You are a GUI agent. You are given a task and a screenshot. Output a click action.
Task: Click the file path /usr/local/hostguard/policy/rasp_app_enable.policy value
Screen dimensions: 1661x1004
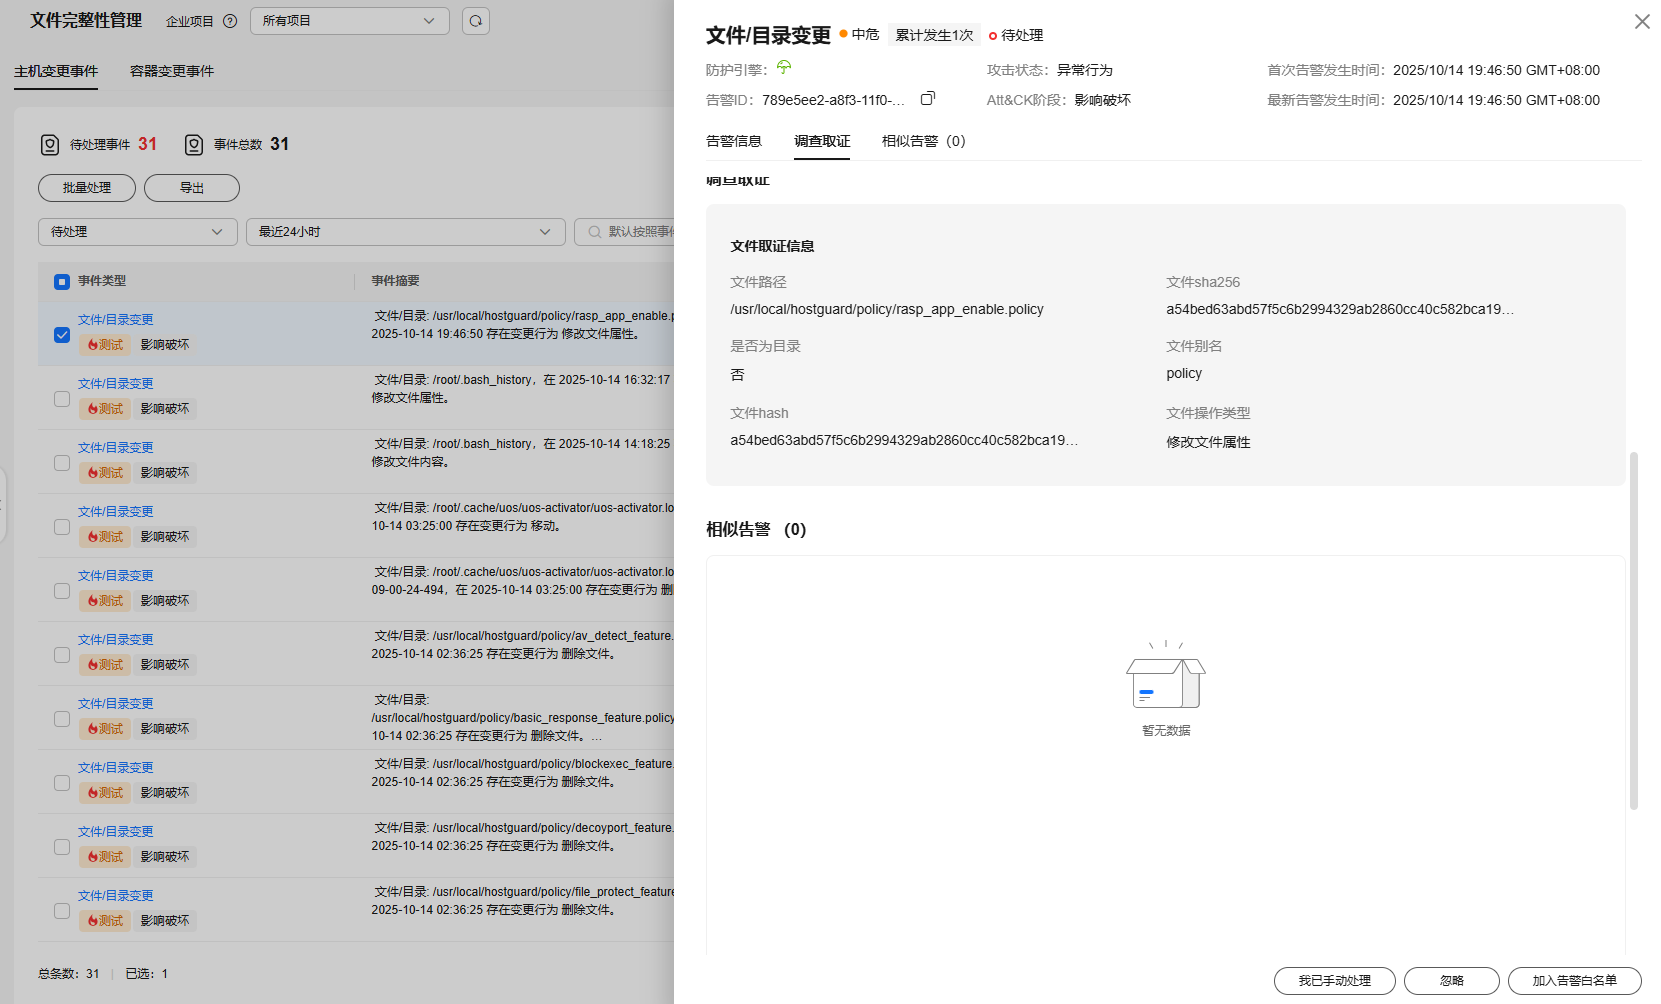click(x=887, y=309)
